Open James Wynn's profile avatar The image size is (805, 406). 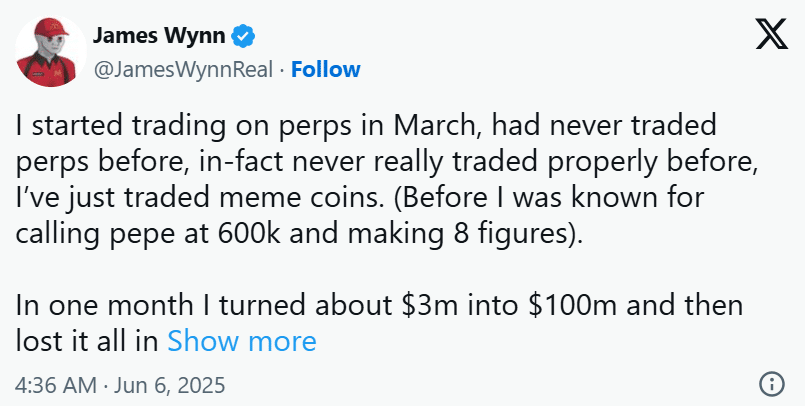pos(47,50)
